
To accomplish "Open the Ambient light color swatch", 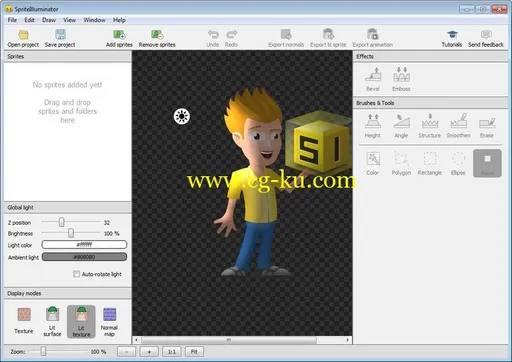I will click(84, 257).
